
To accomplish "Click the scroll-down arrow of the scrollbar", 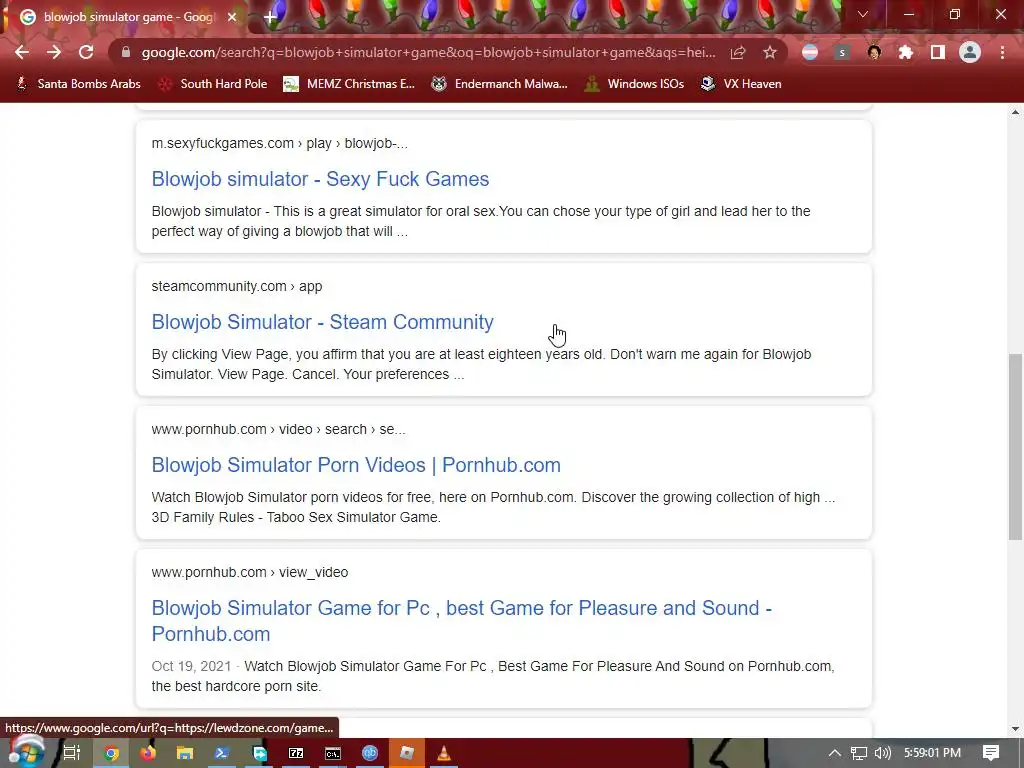I will coord(1015,729).
